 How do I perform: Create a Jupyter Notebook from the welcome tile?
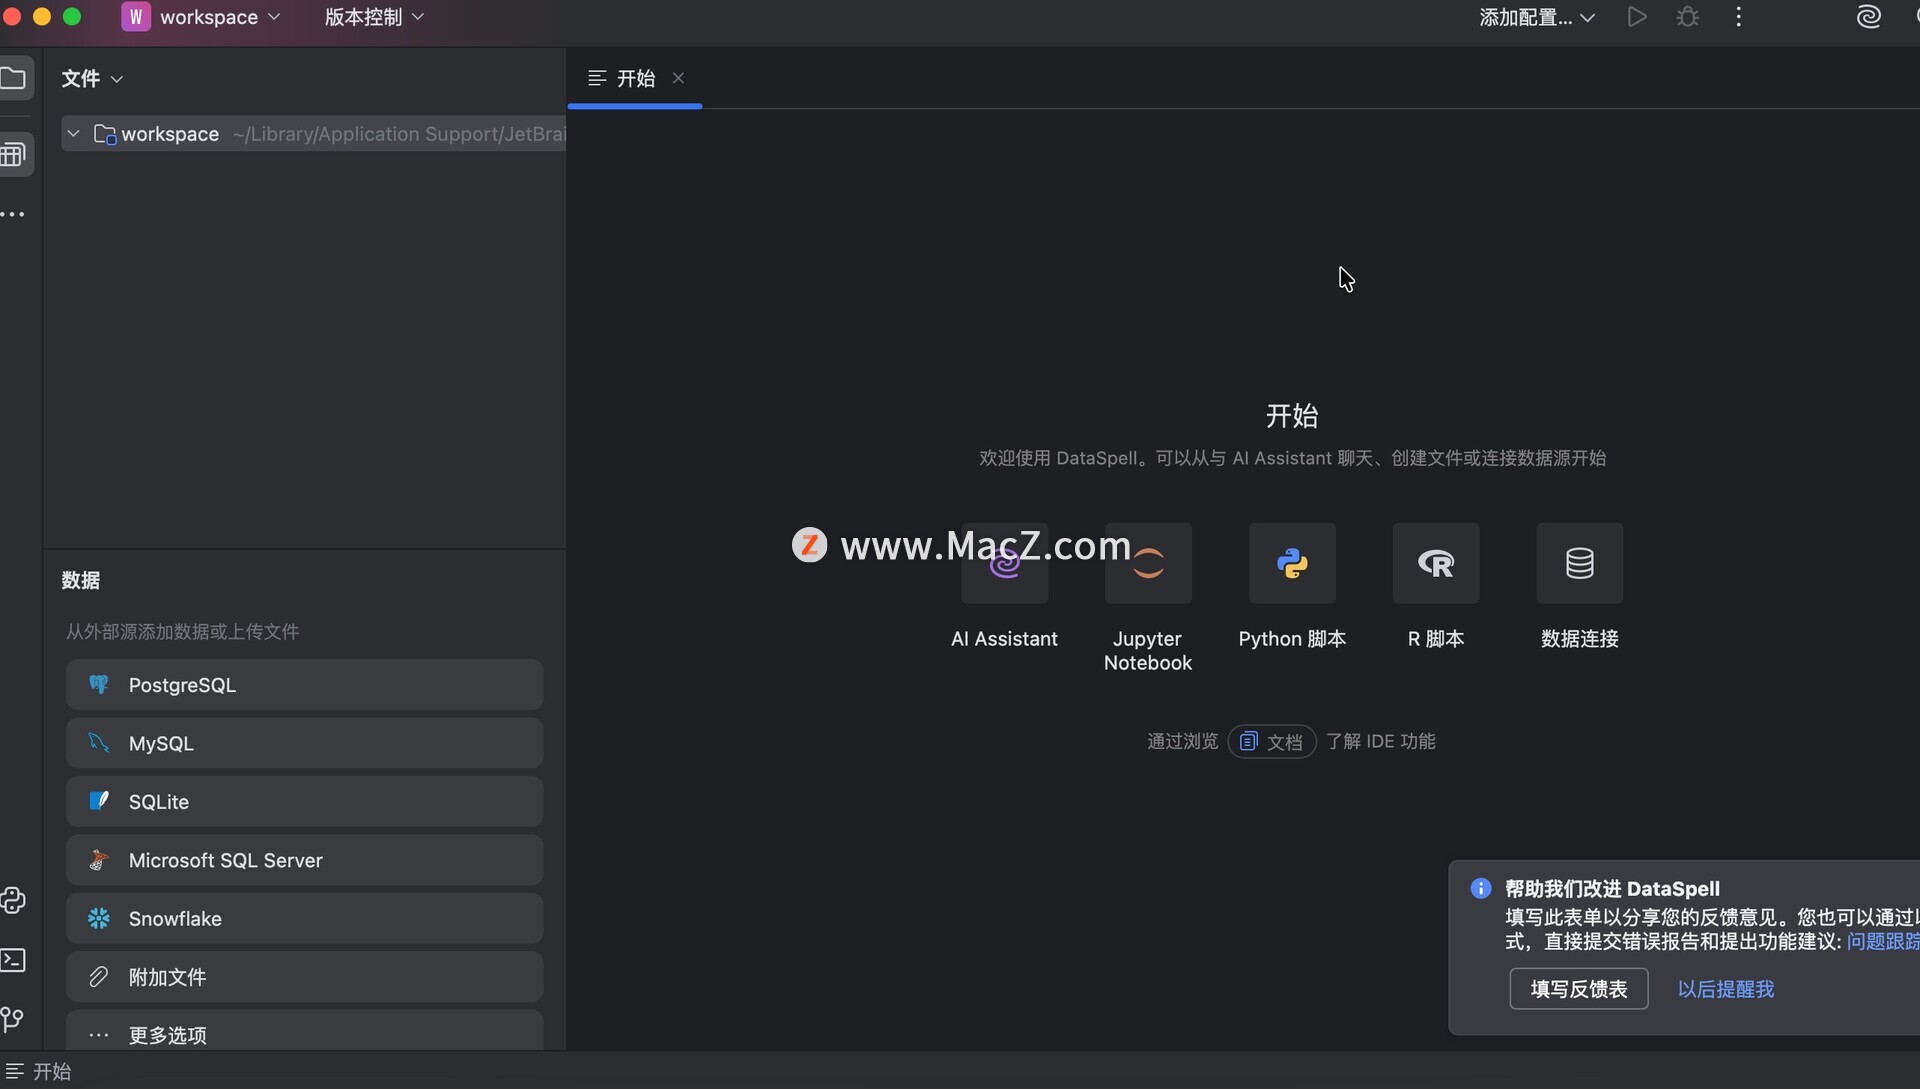click(1148, 563)
